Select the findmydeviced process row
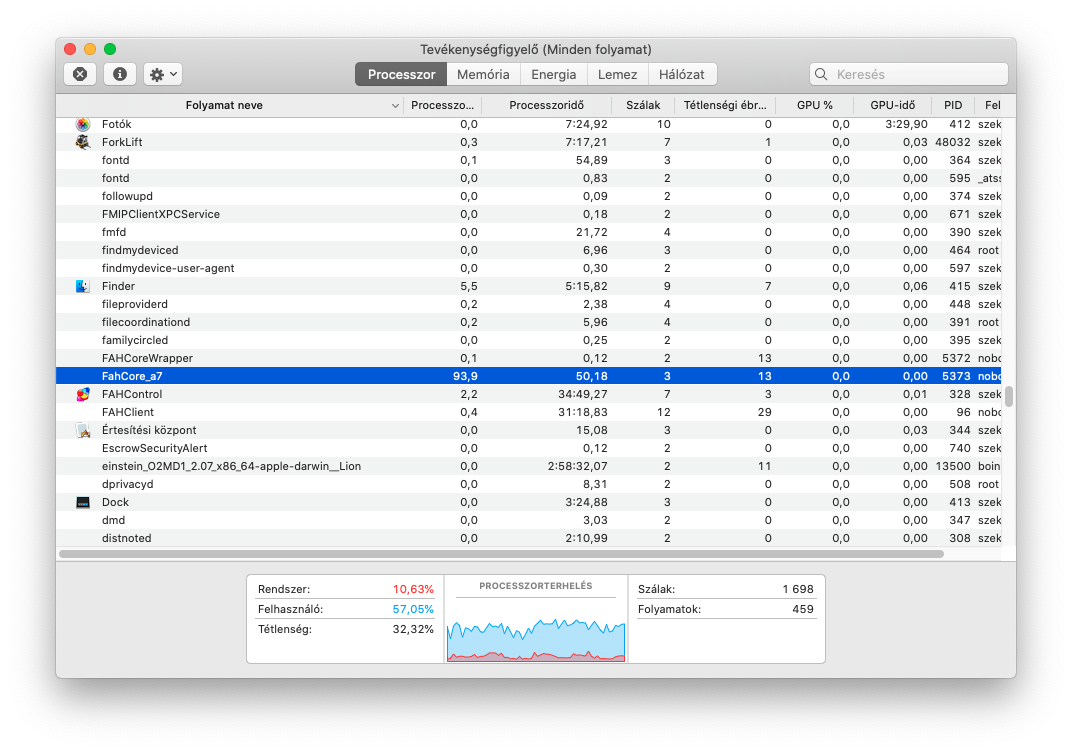 (x=528, y=250)
